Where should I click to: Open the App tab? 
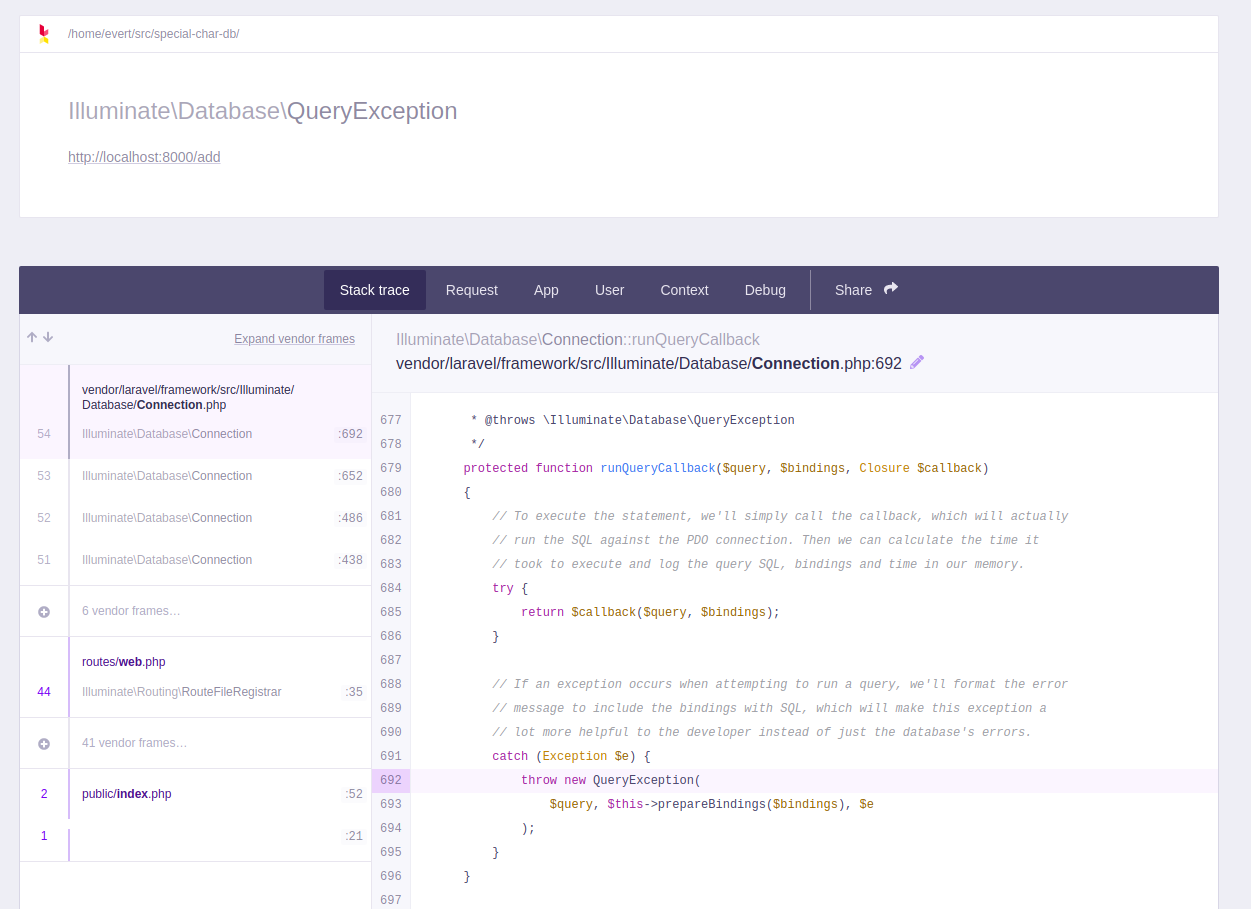pyautogui.click(x=546, y=290)
